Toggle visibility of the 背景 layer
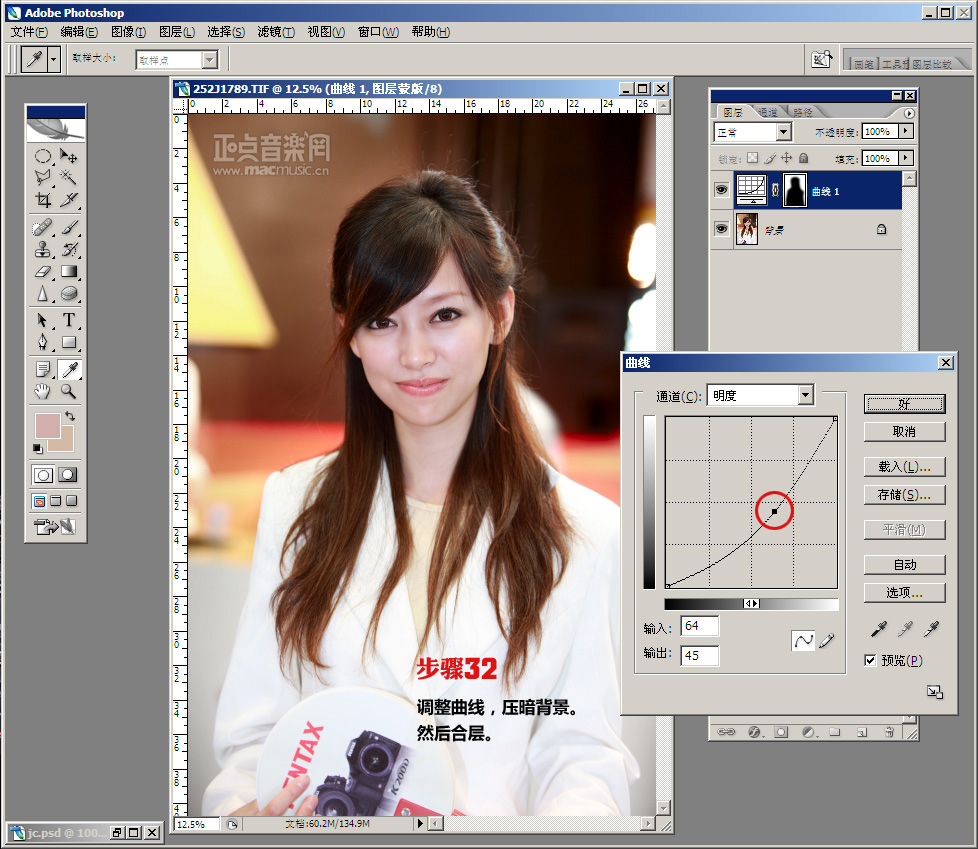The image size is (978, 849). point(721,229)
